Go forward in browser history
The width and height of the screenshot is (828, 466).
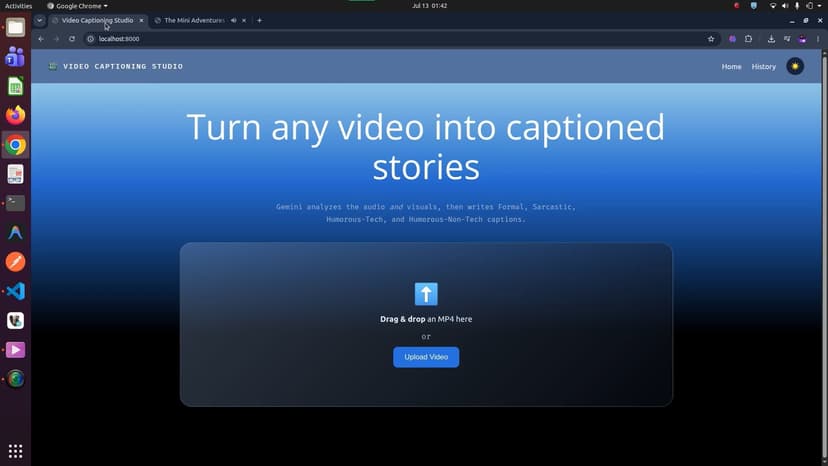pos(56,39)
